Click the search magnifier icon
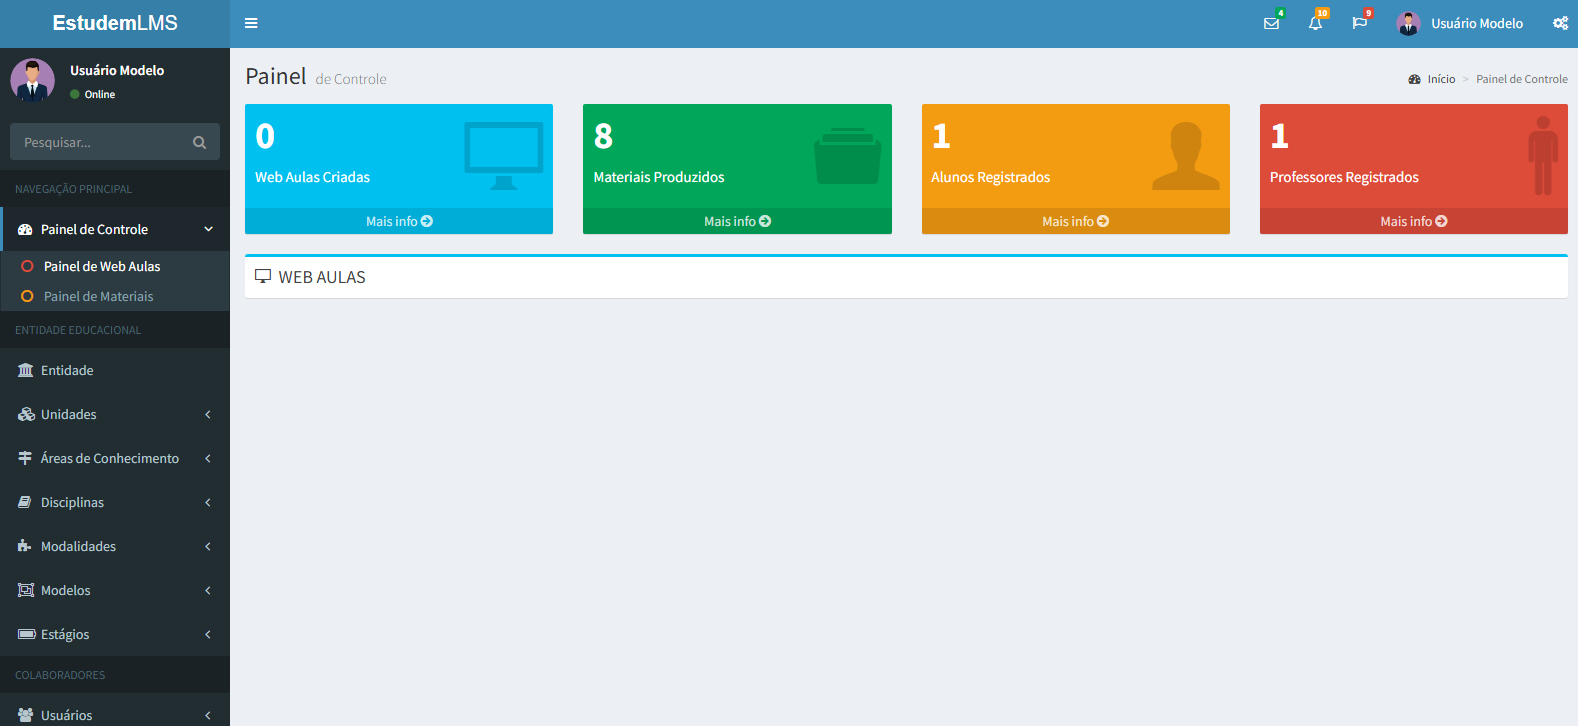 point(199,142)
